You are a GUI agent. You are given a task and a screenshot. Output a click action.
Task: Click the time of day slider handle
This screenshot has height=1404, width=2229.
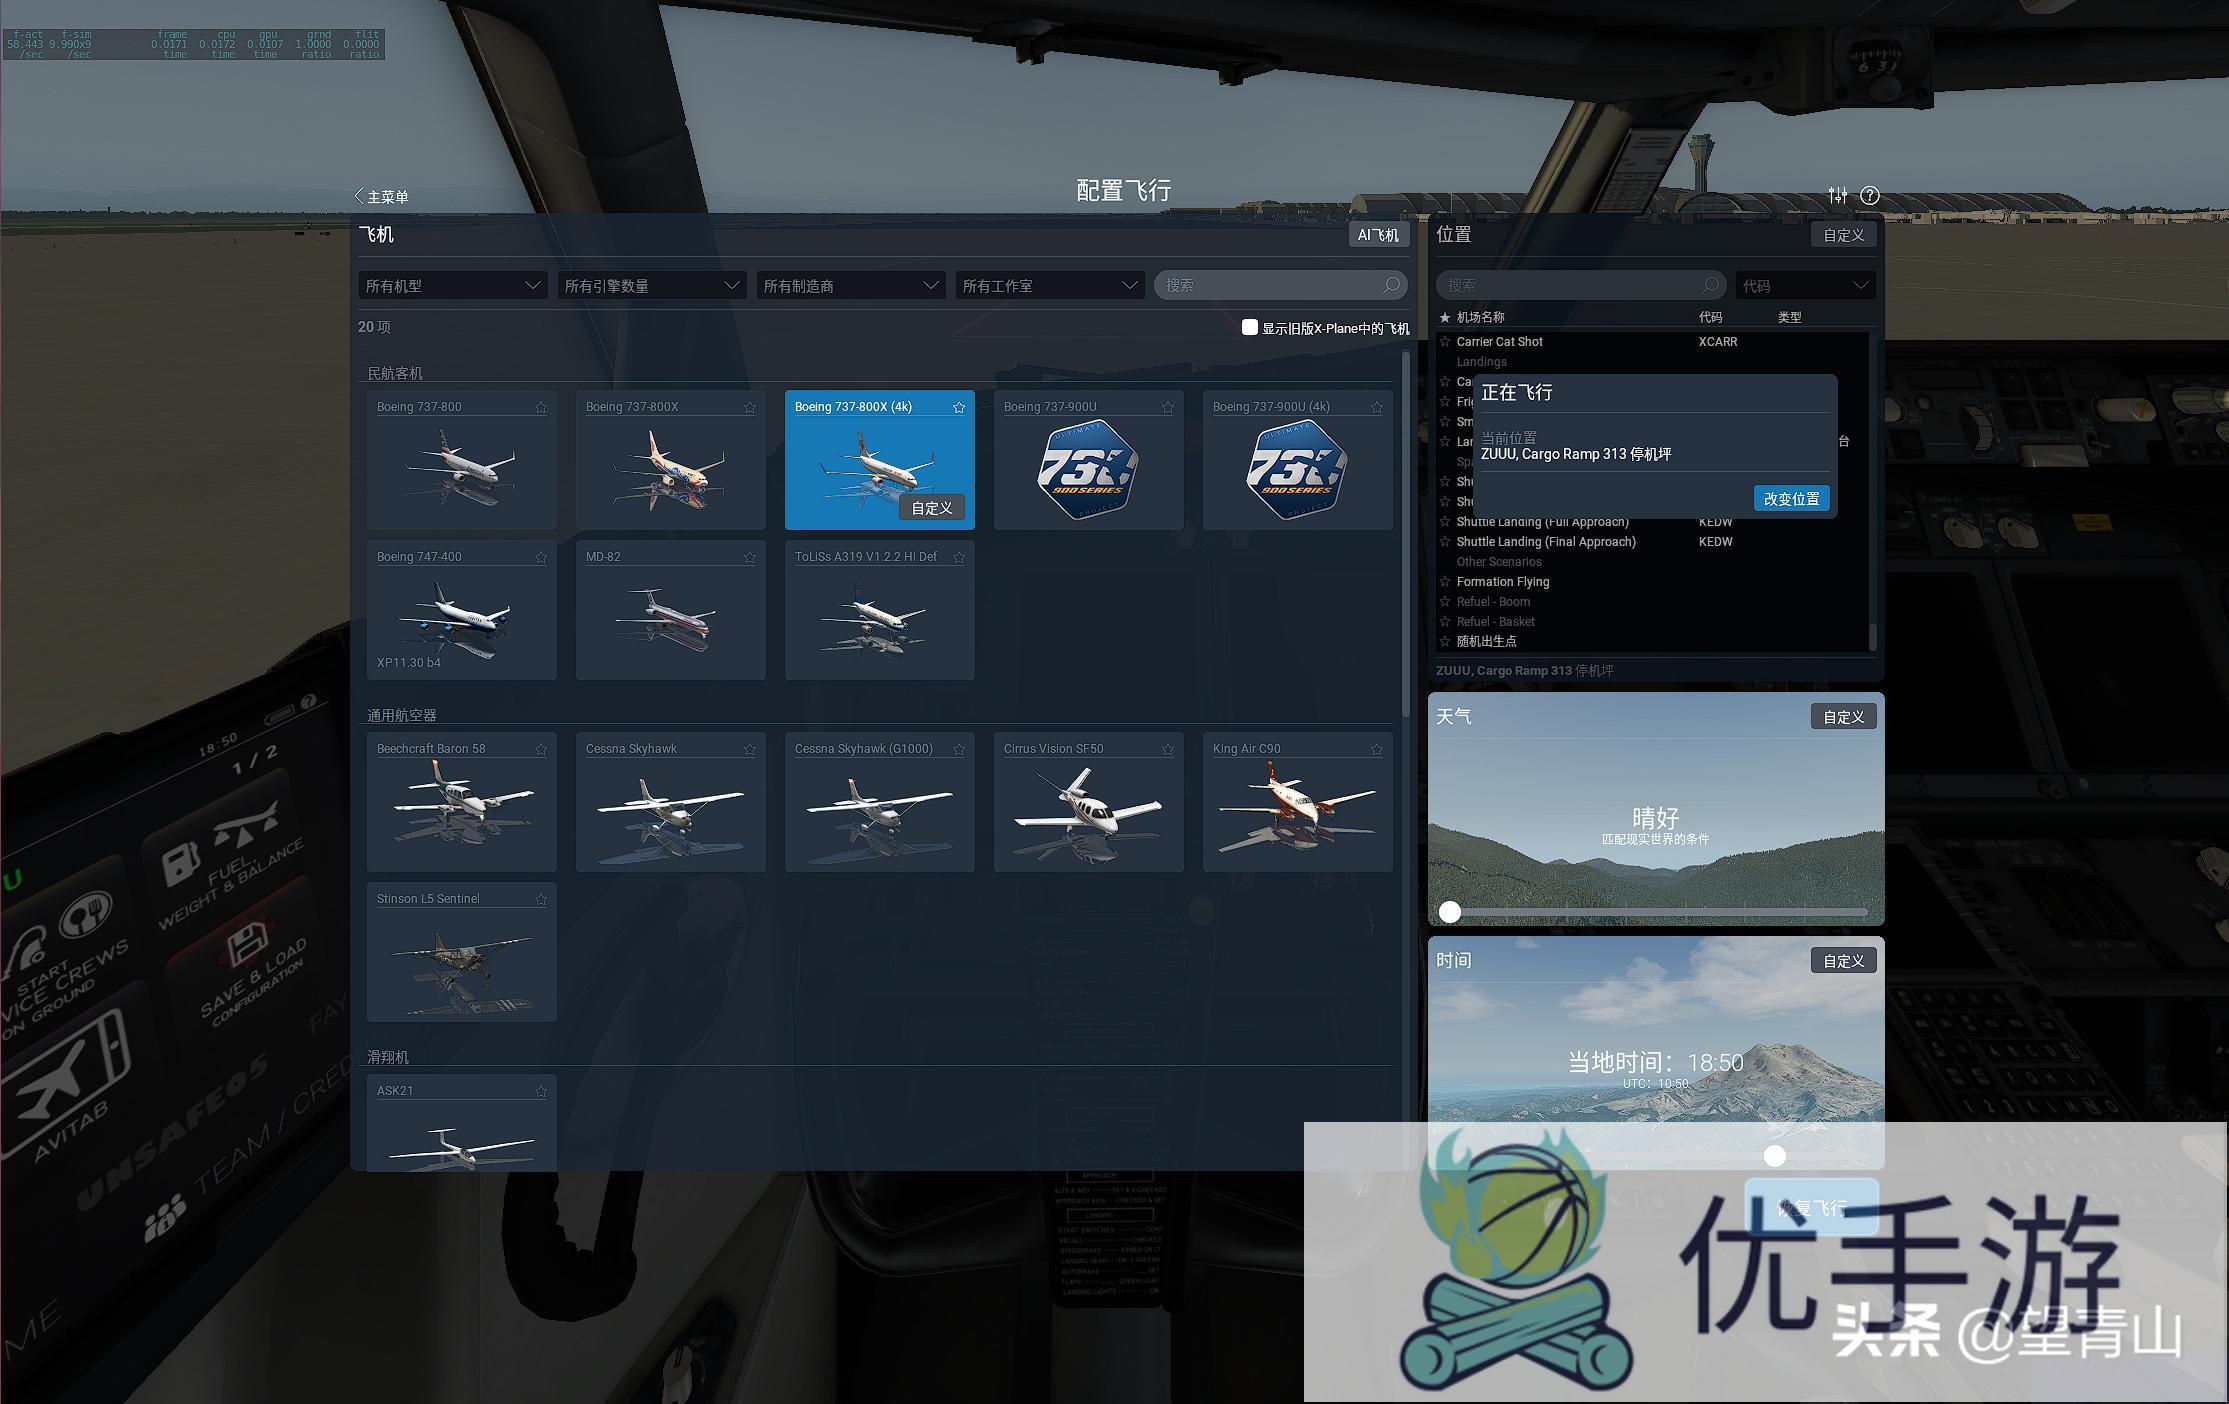tap(1775, 1156)
